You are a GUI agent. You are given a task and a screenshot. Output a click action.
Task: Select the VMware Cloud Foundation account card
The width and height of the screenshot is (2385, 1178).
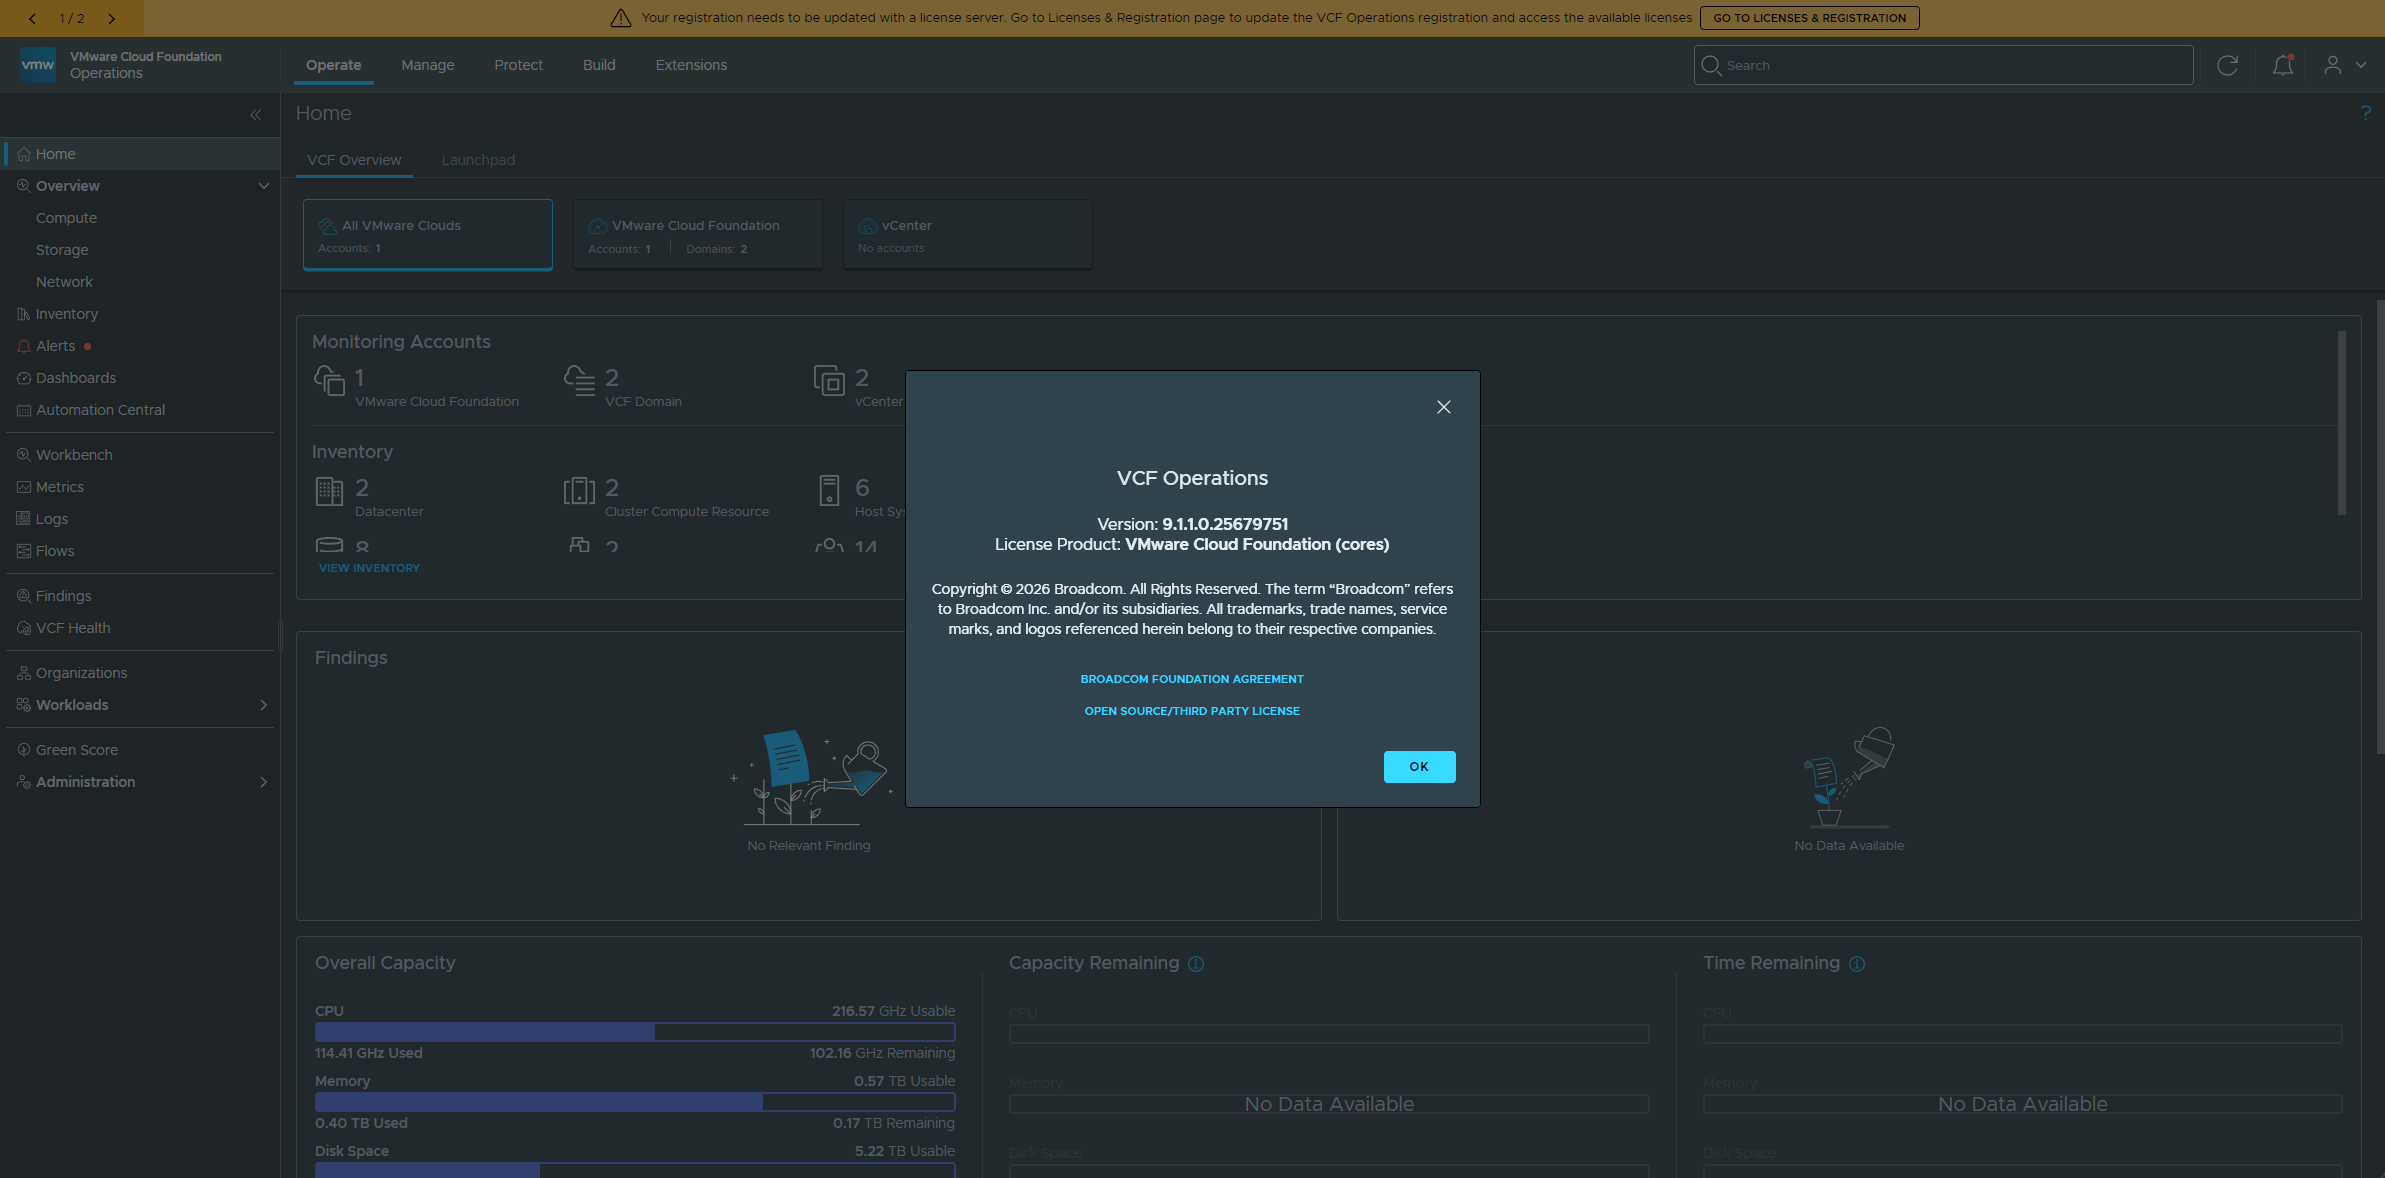point(698,235)
